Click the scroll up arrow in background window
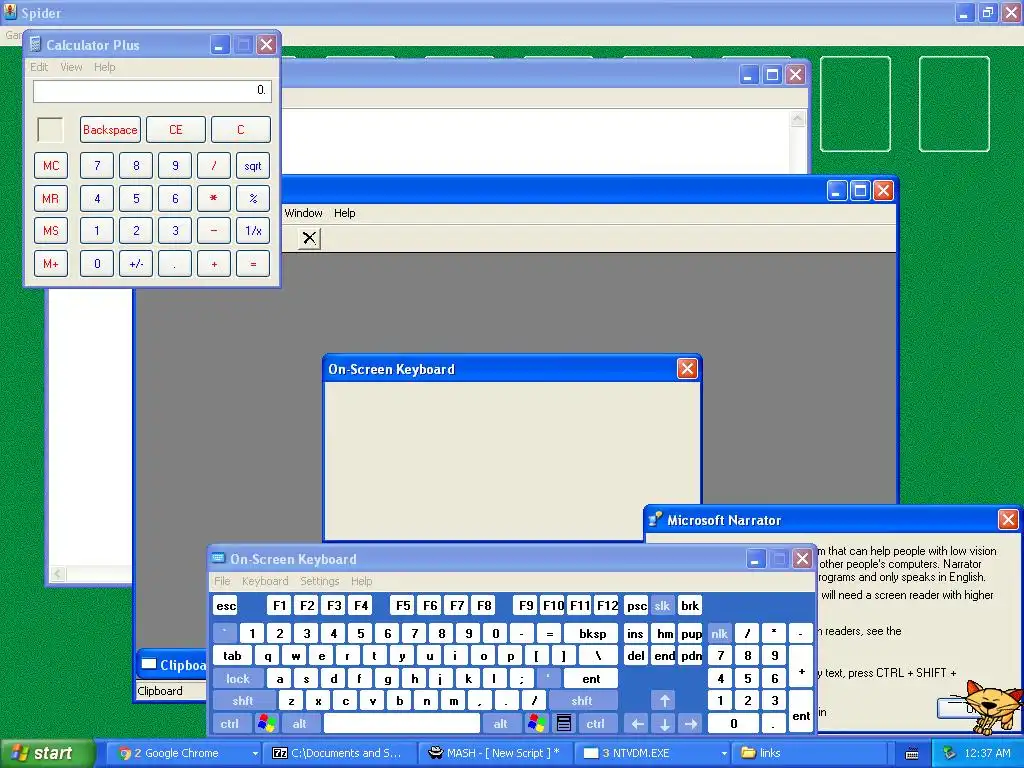Image resolution: width=1024 pixels, height=768 pixels. (x=797, y=119)
